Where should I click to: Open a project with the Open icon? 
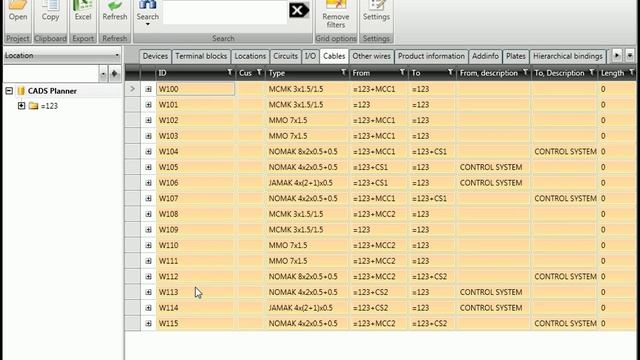(18, 11)
